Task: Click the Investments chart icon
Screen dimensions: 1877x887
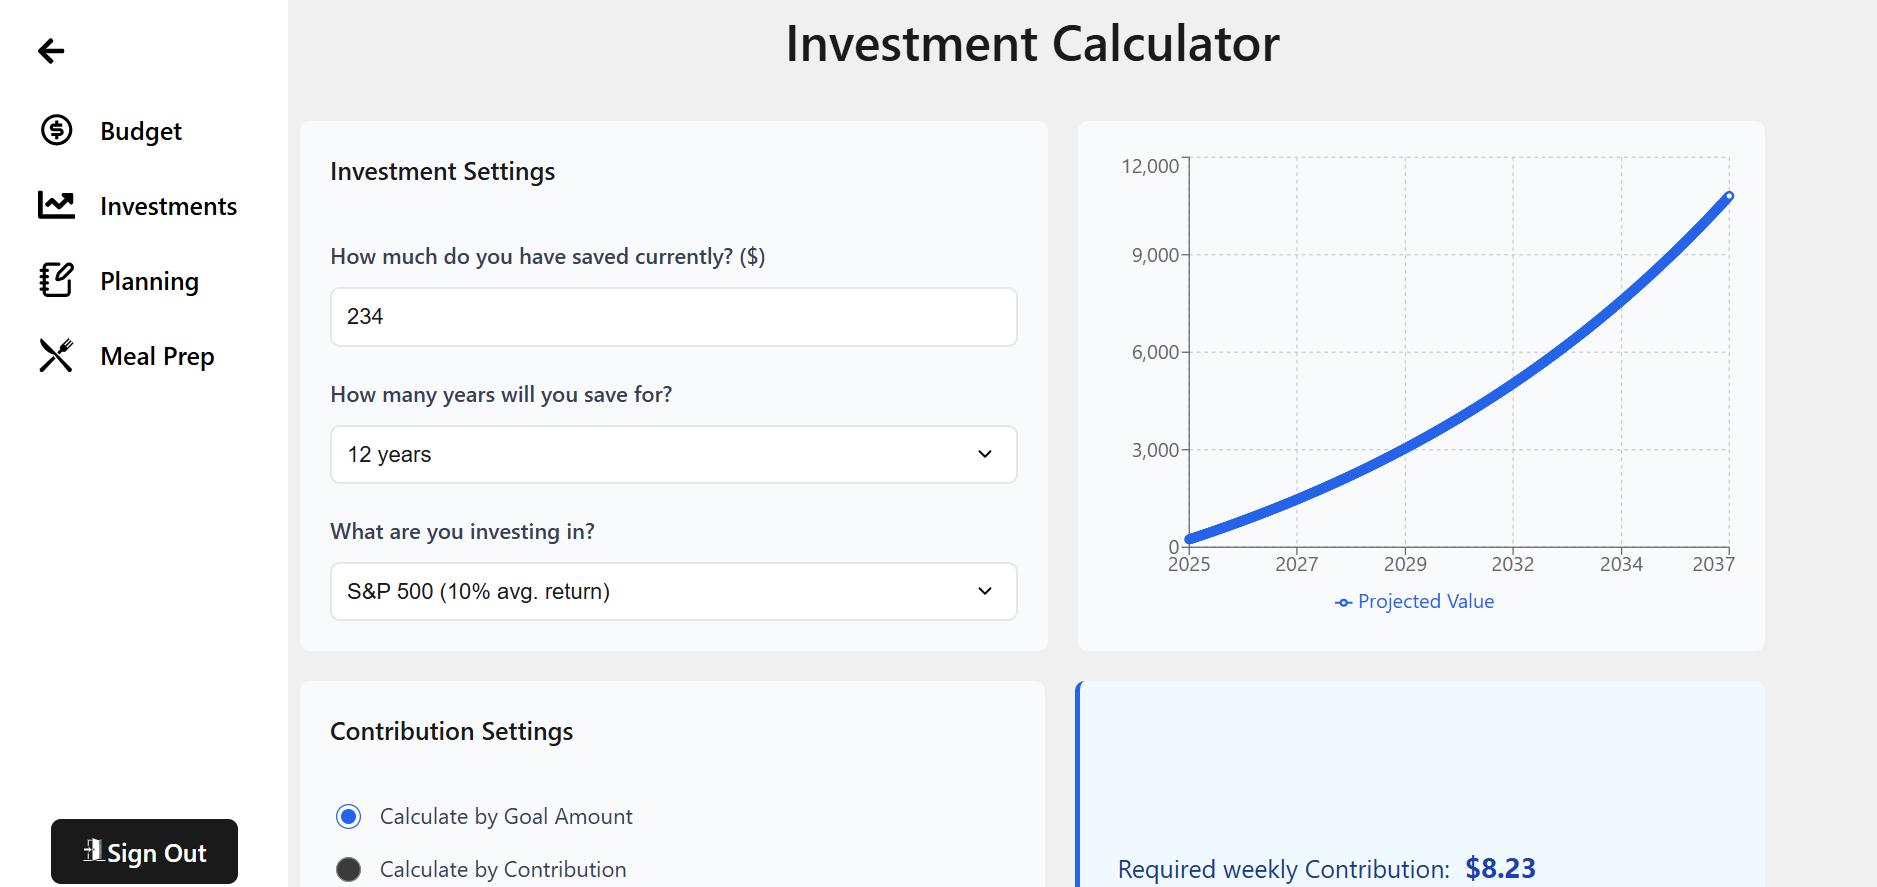Action: point(56,205)
